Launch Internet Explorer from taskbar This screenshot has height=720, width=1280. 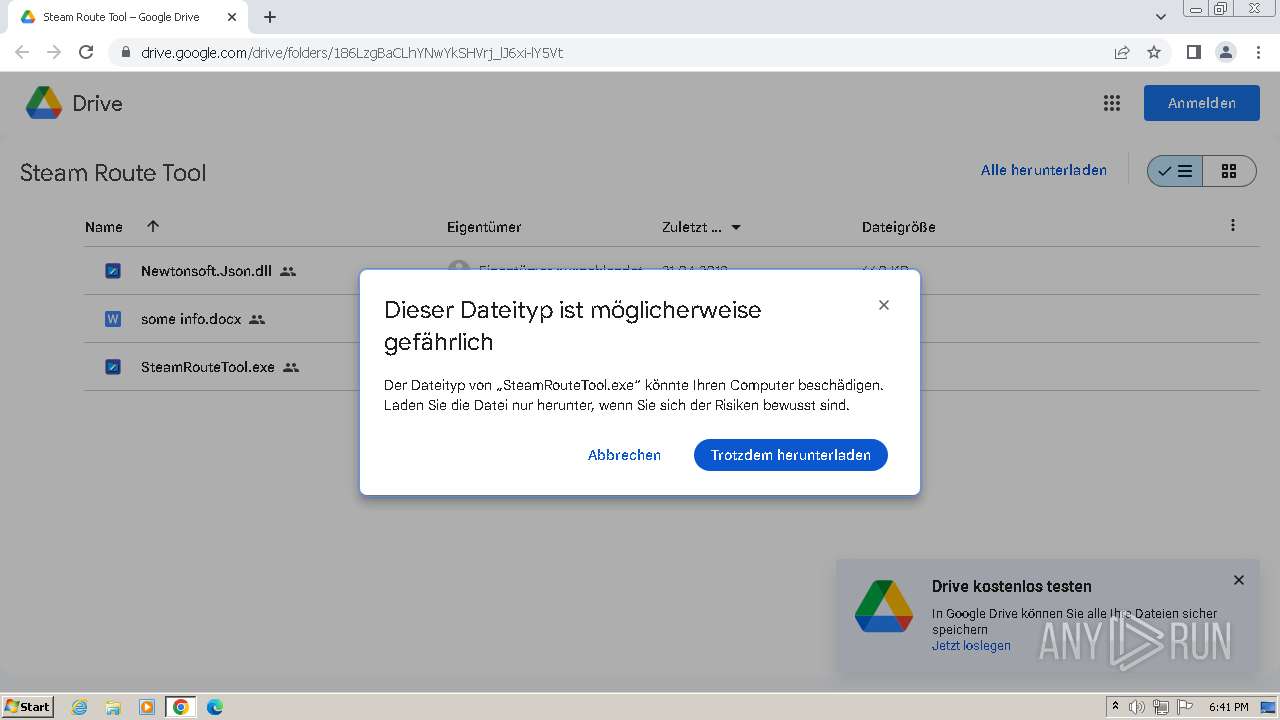(x=79, y=707)
